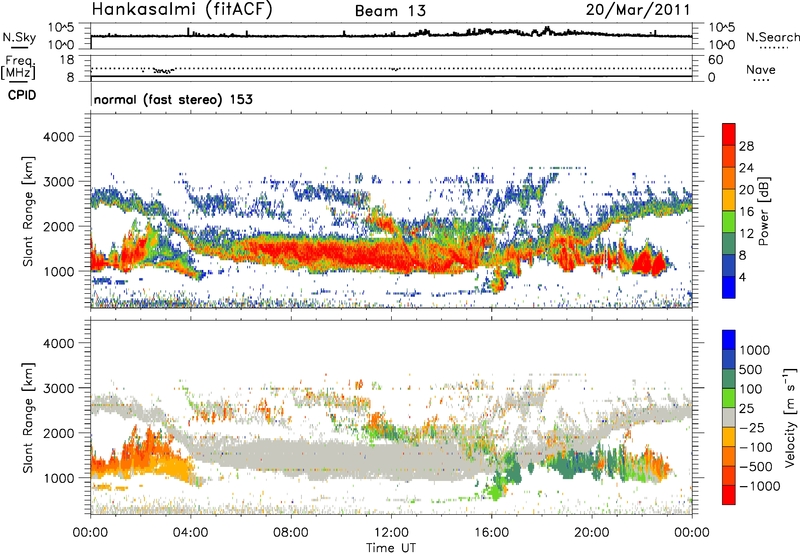Click the 100 label on the velocity colorbar
Screen dimensions: 800x554
751,389
